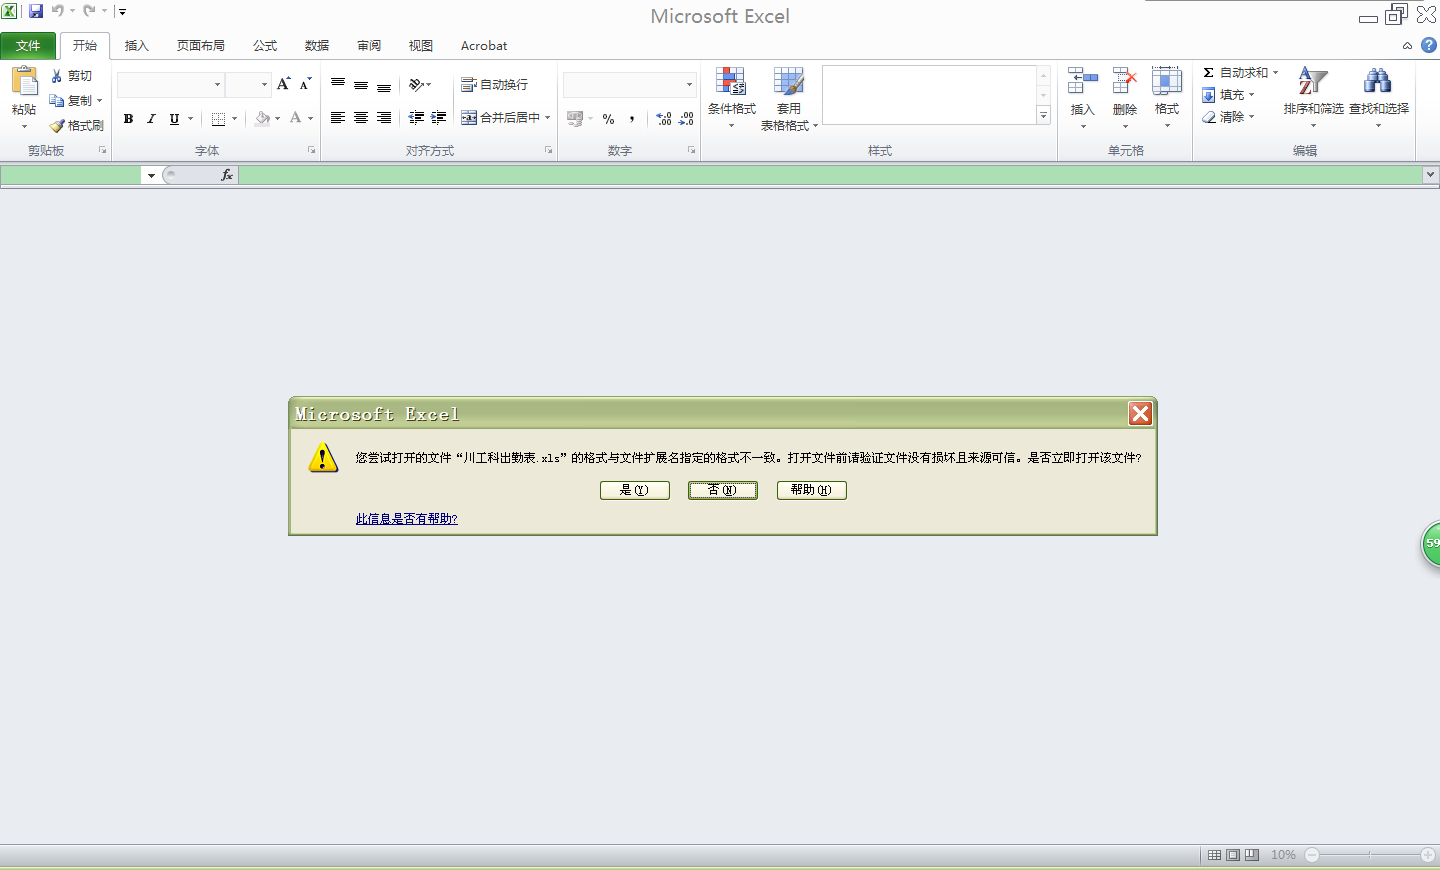Click AutoSum (自动求和)

tap(1235, 73)
